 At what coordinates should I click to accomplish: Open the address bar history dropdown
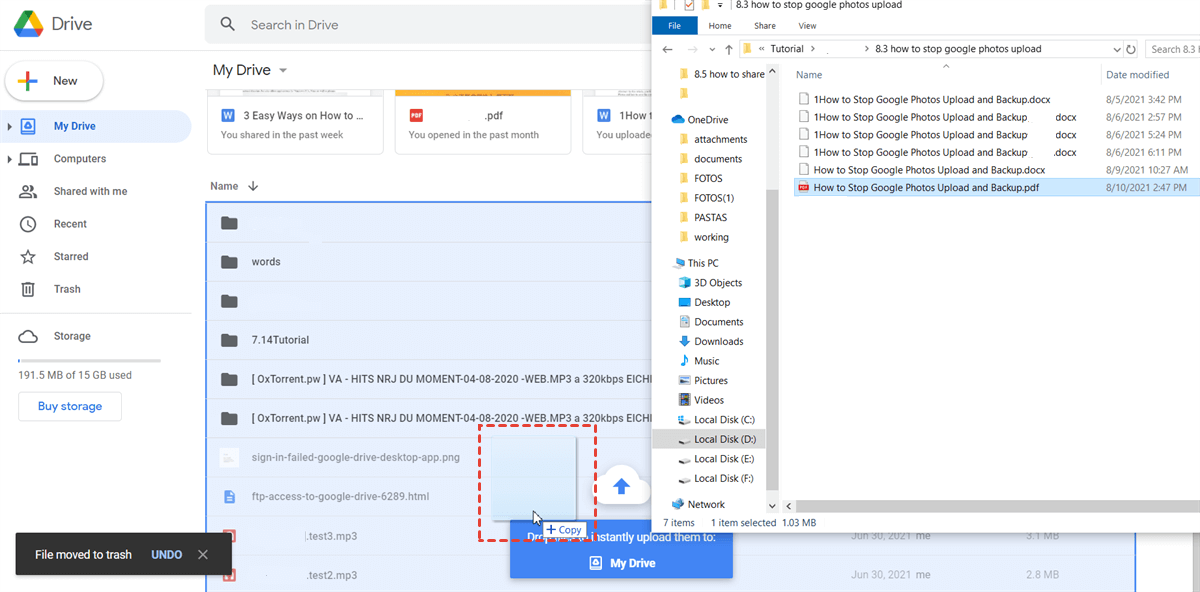click(x=1117, y=49)
